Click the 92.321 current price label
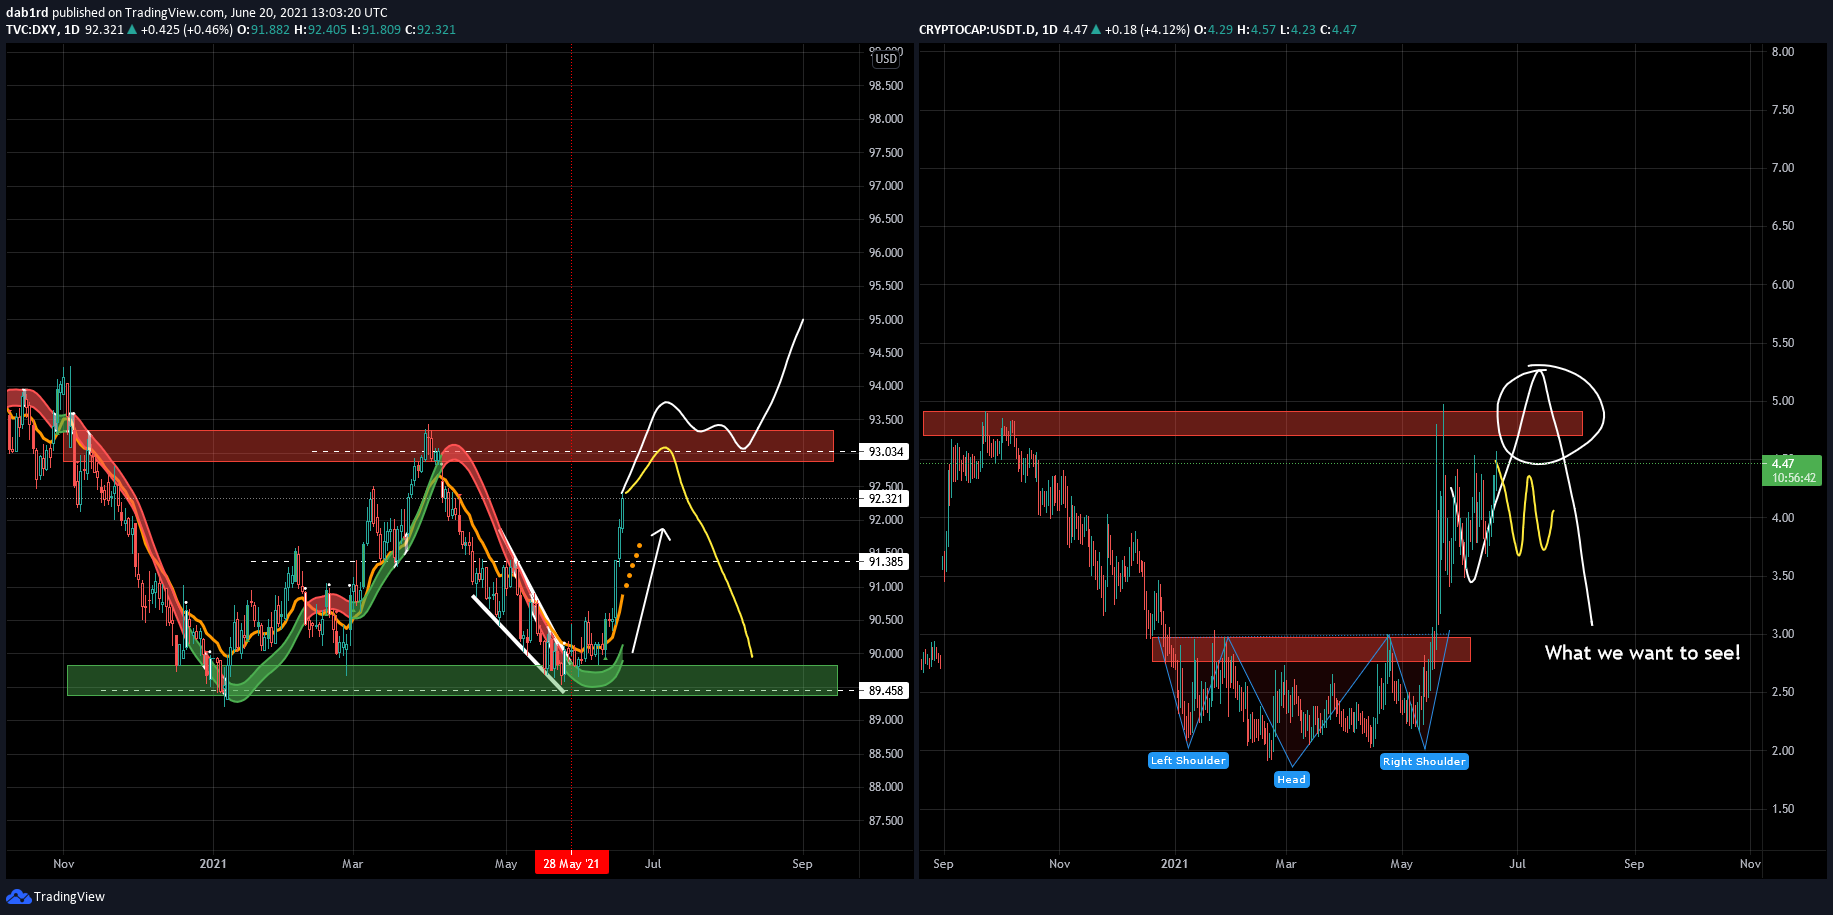This screenshot has width=1833, height=915. coord(885,499)
